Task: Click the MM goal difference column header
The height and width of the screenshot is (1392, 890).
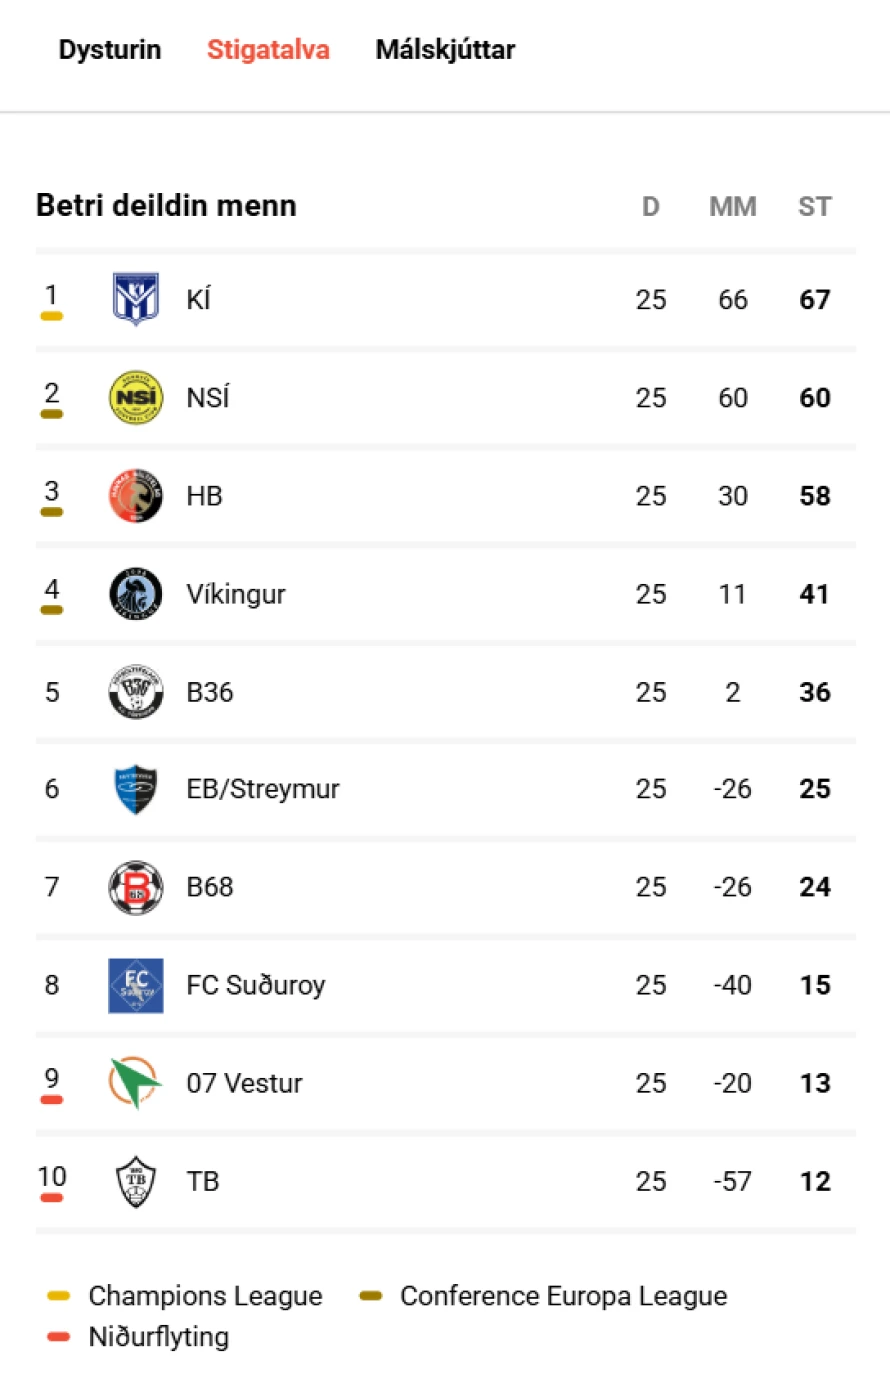Action: click(732, 206)
